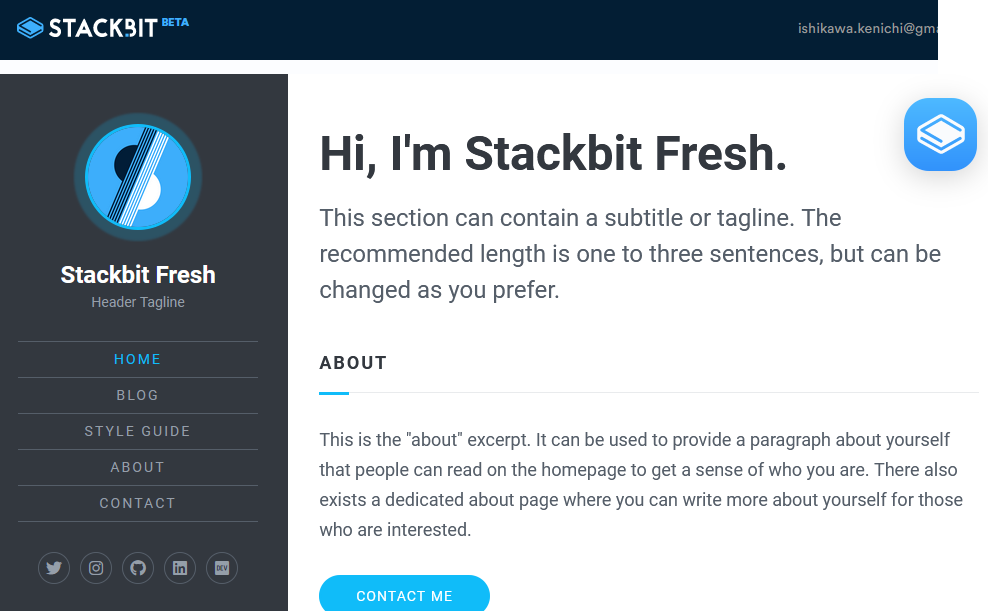The width and height of the screenshot is (988, 611).
Task: Click the floating Stackbit widget button
Action: point(940,134)
